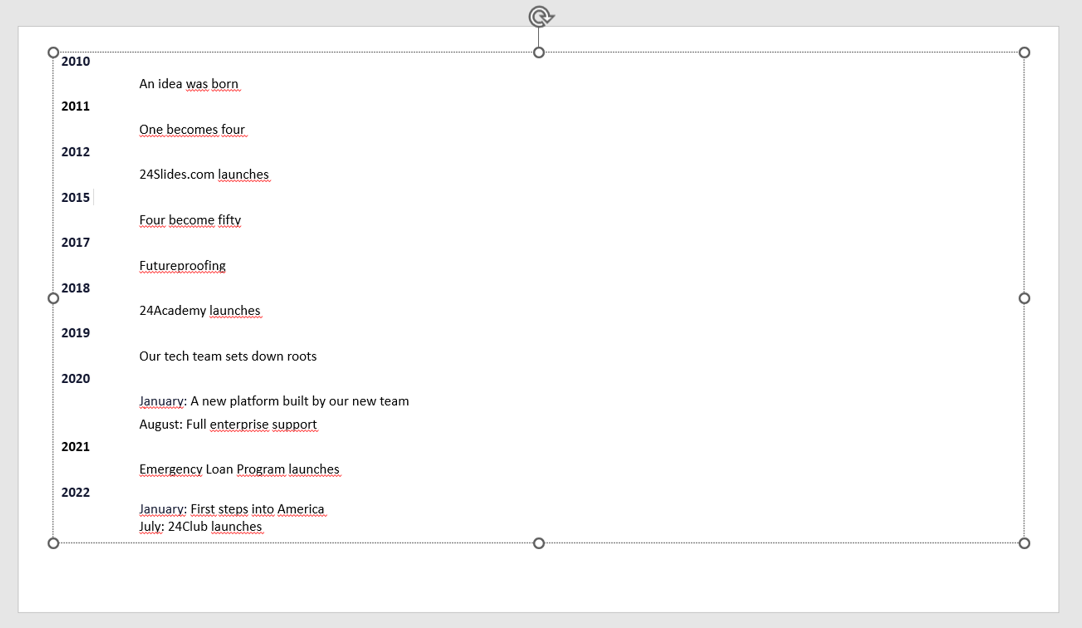Screen dimensions: 1082x628
Task: Place cursor in the year 2020
Action: [x=75, y=378]
